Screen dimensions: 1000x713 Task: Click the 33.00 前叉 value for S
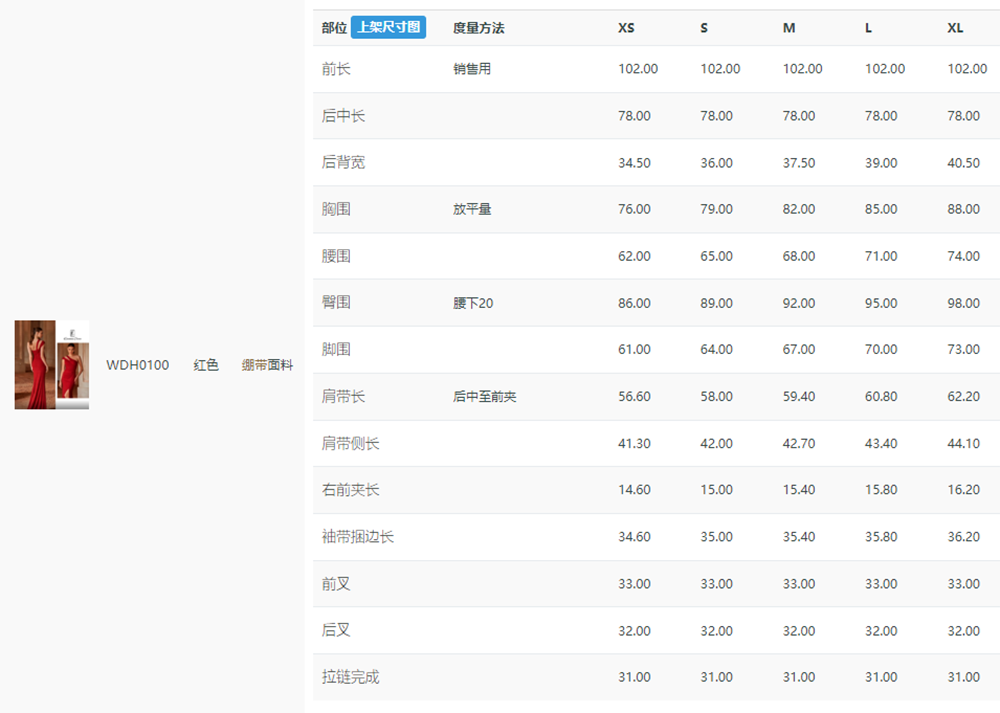click(x=716, y=584)
